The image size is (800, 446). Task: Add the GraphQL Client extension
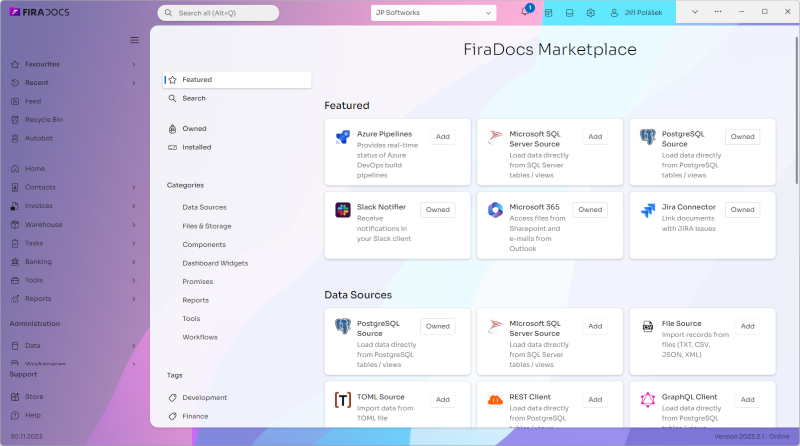(x=747, y=400)
